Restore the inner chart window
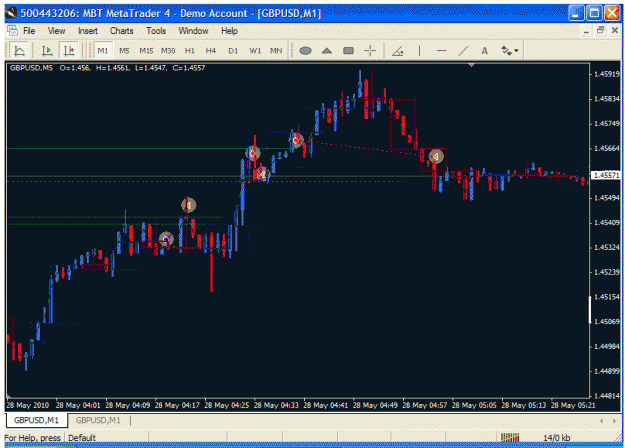This screenshot has width=625, height=448. click(600, 31)
